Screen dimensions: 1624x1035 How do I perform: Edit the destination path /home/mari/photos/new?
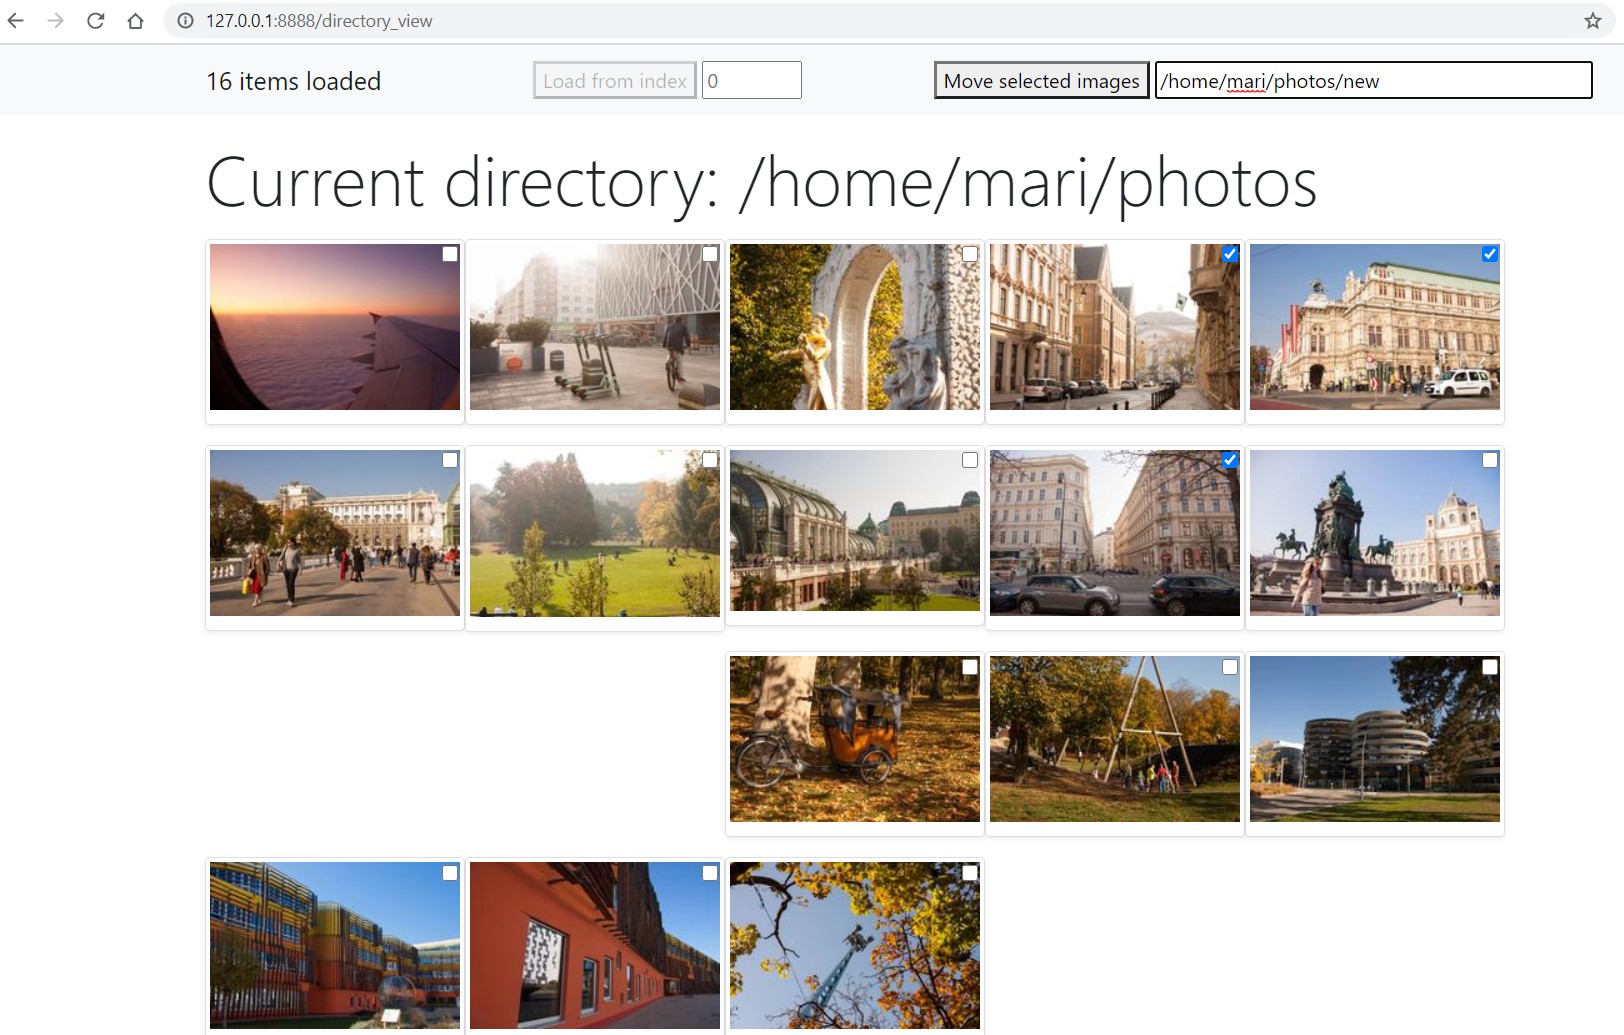tap(1374, 80)
